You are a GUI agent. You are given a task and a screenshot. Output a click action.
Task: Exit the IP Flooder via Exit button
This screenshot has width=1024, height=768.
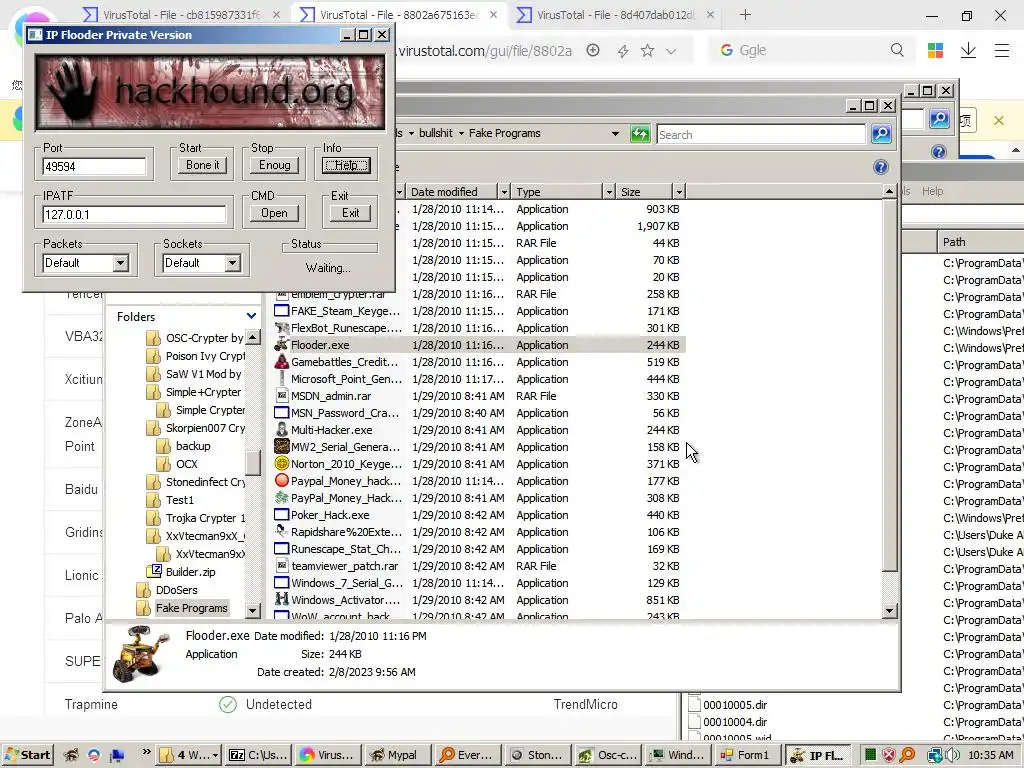click(x=350, y=213)
